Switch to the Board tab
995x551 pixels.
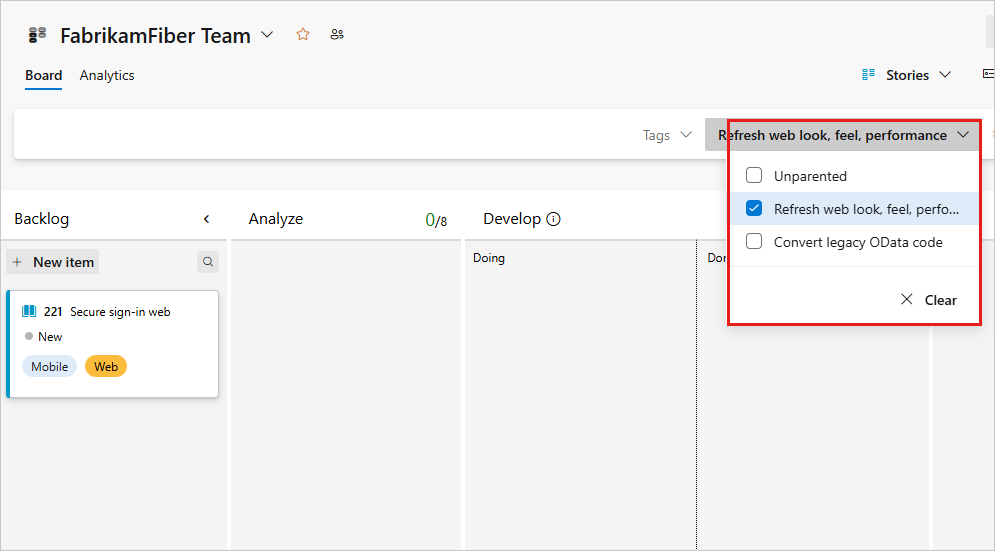(x=44, y=76)
